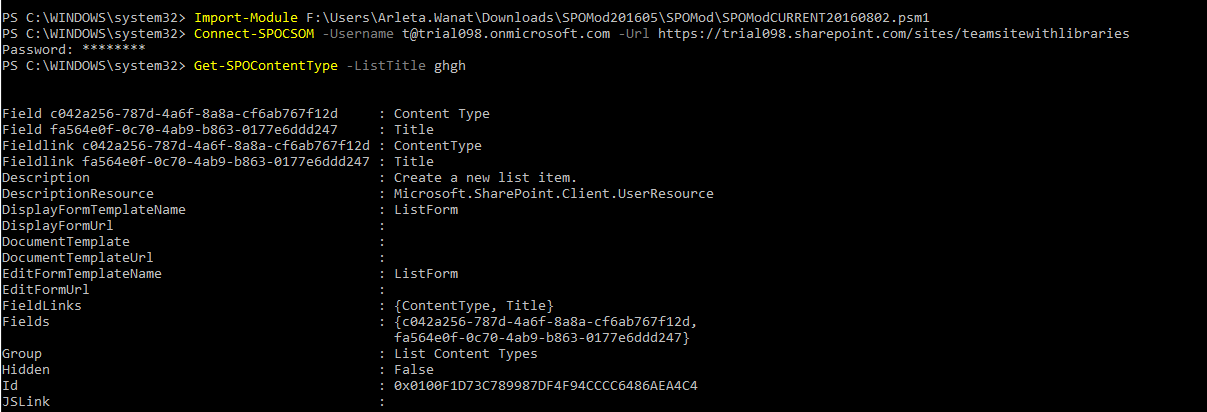
Task: Click the 'List Content Types' group value
Action: (466, 354)
